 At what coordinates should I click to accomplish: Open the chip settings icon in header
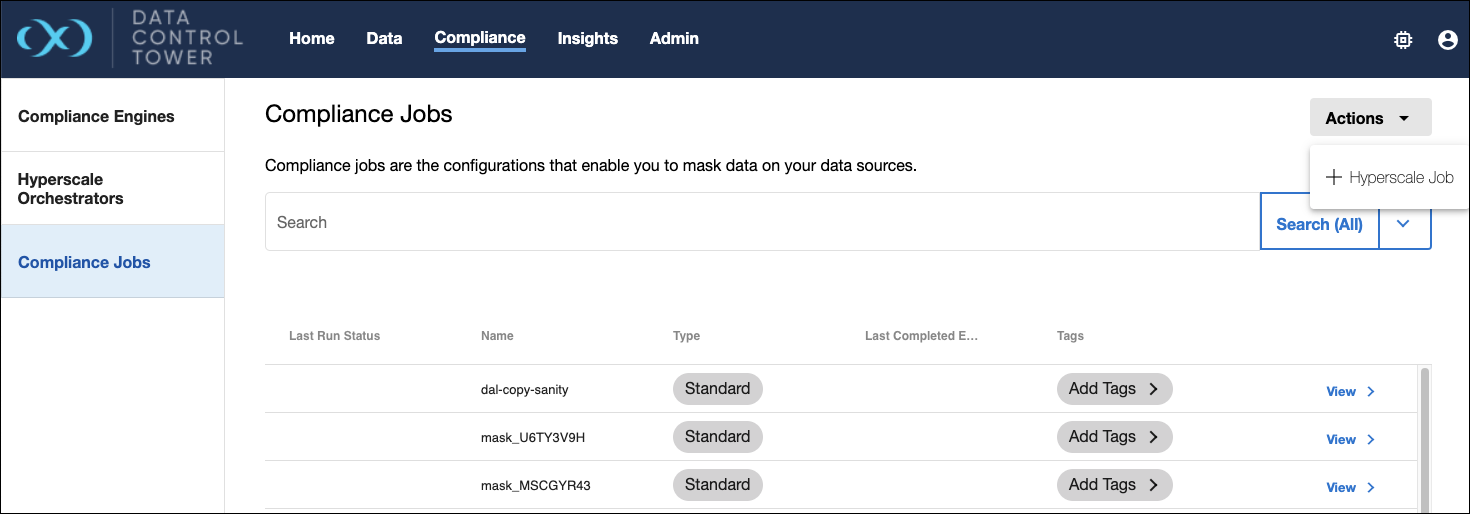pyautogui.click(x=1403, y=40)
